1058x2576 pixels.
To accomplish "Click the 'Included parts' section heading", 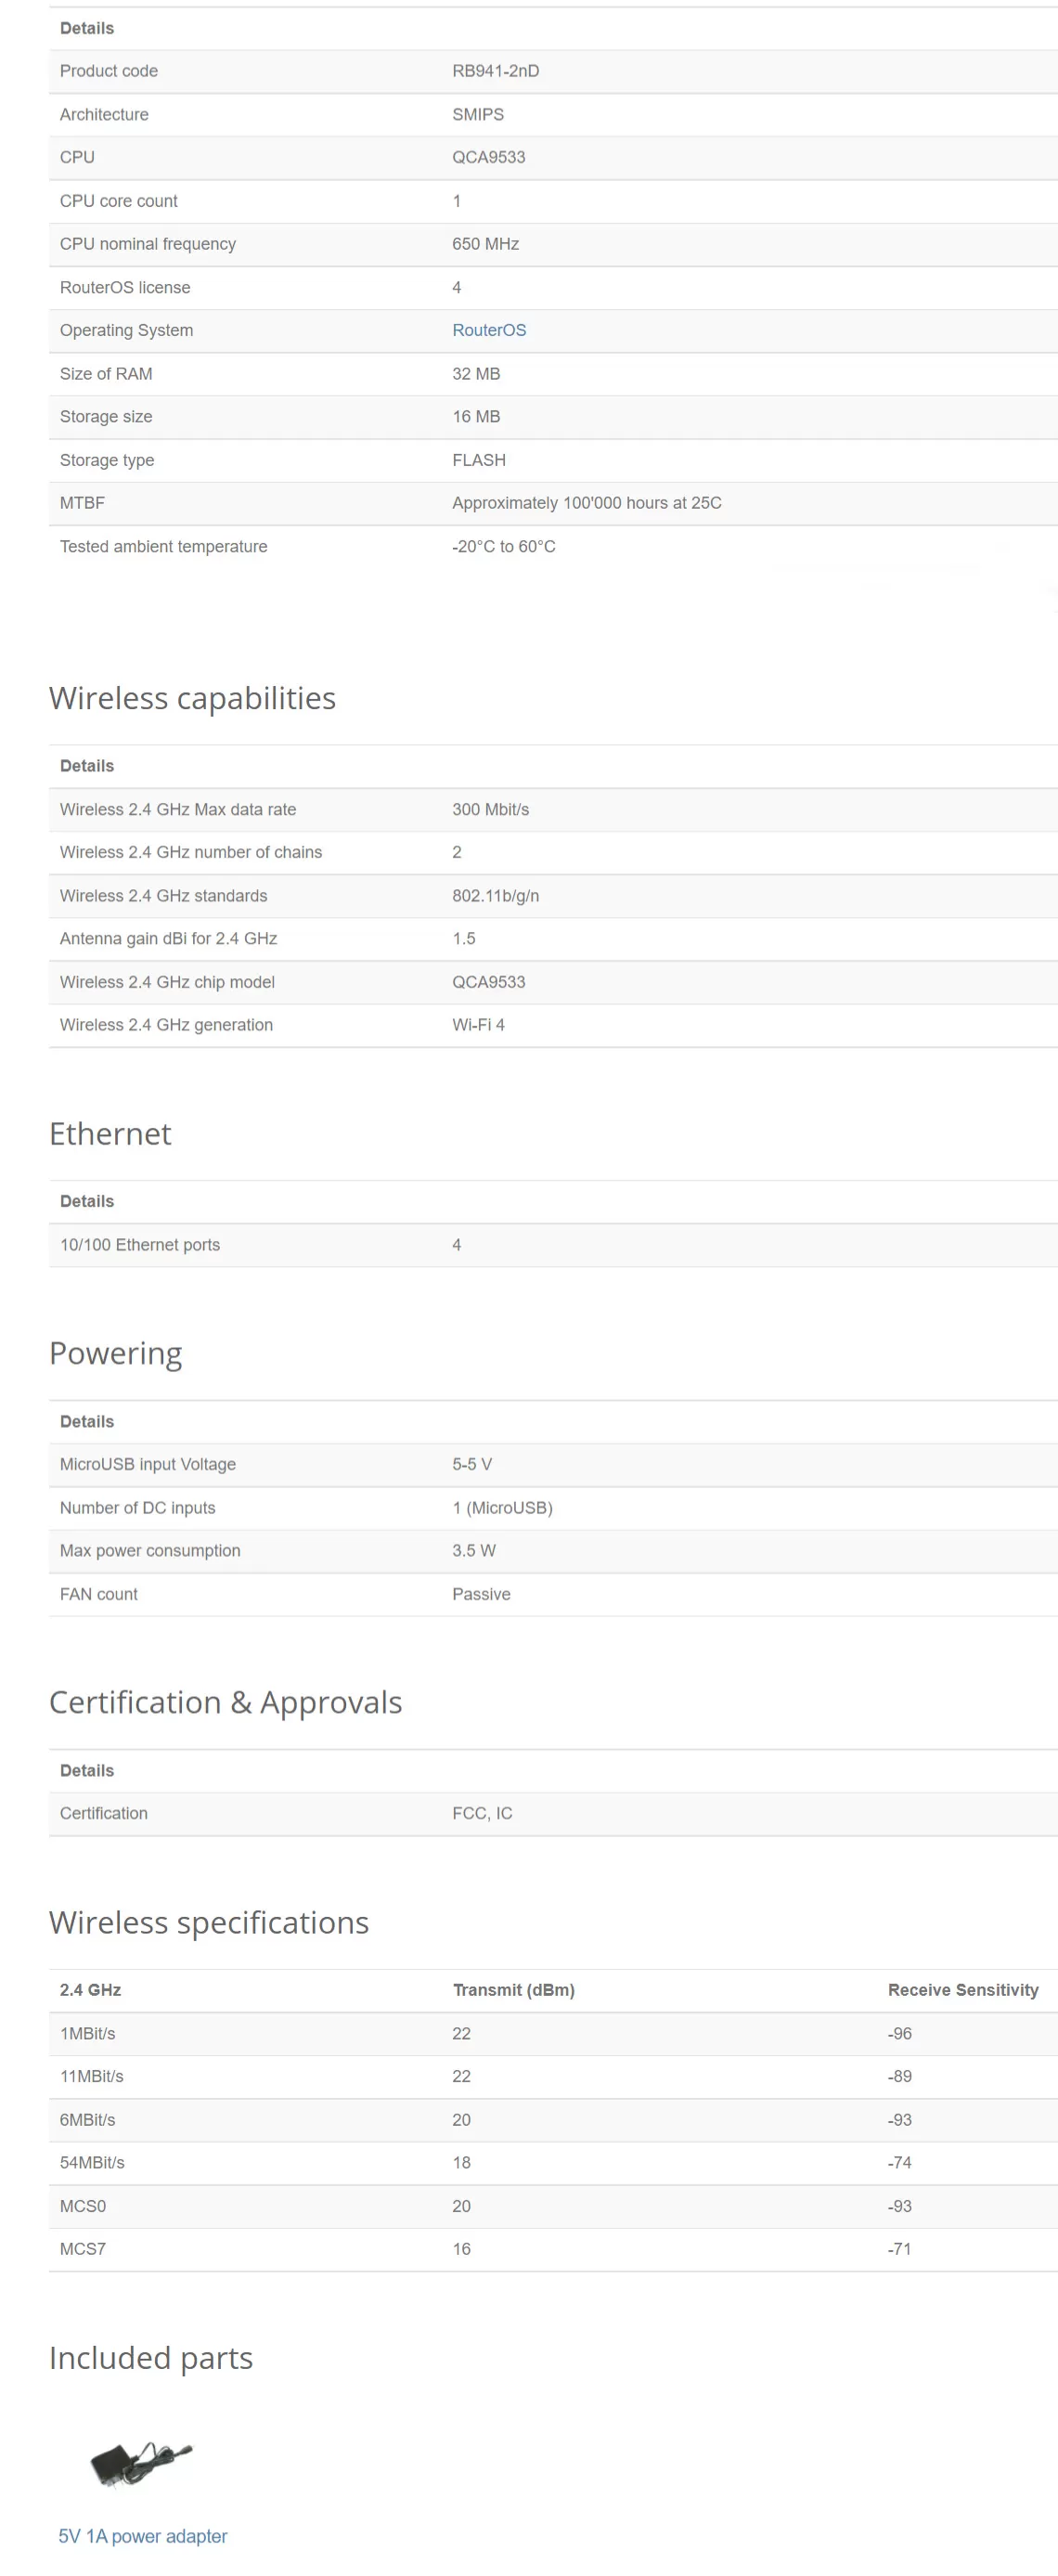I will tap(151, 2358).
